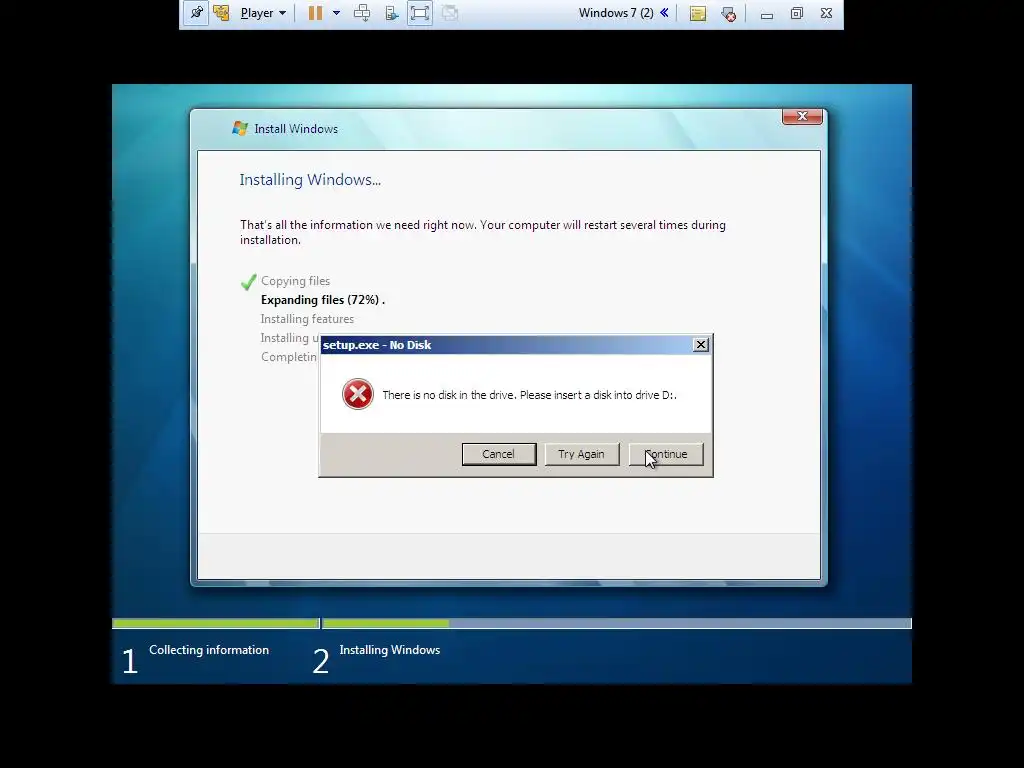Click the 'Installing Windows...' heading
Image resolution: width=1024 pixels, height=768 pixels.
[x=310, y=180]
